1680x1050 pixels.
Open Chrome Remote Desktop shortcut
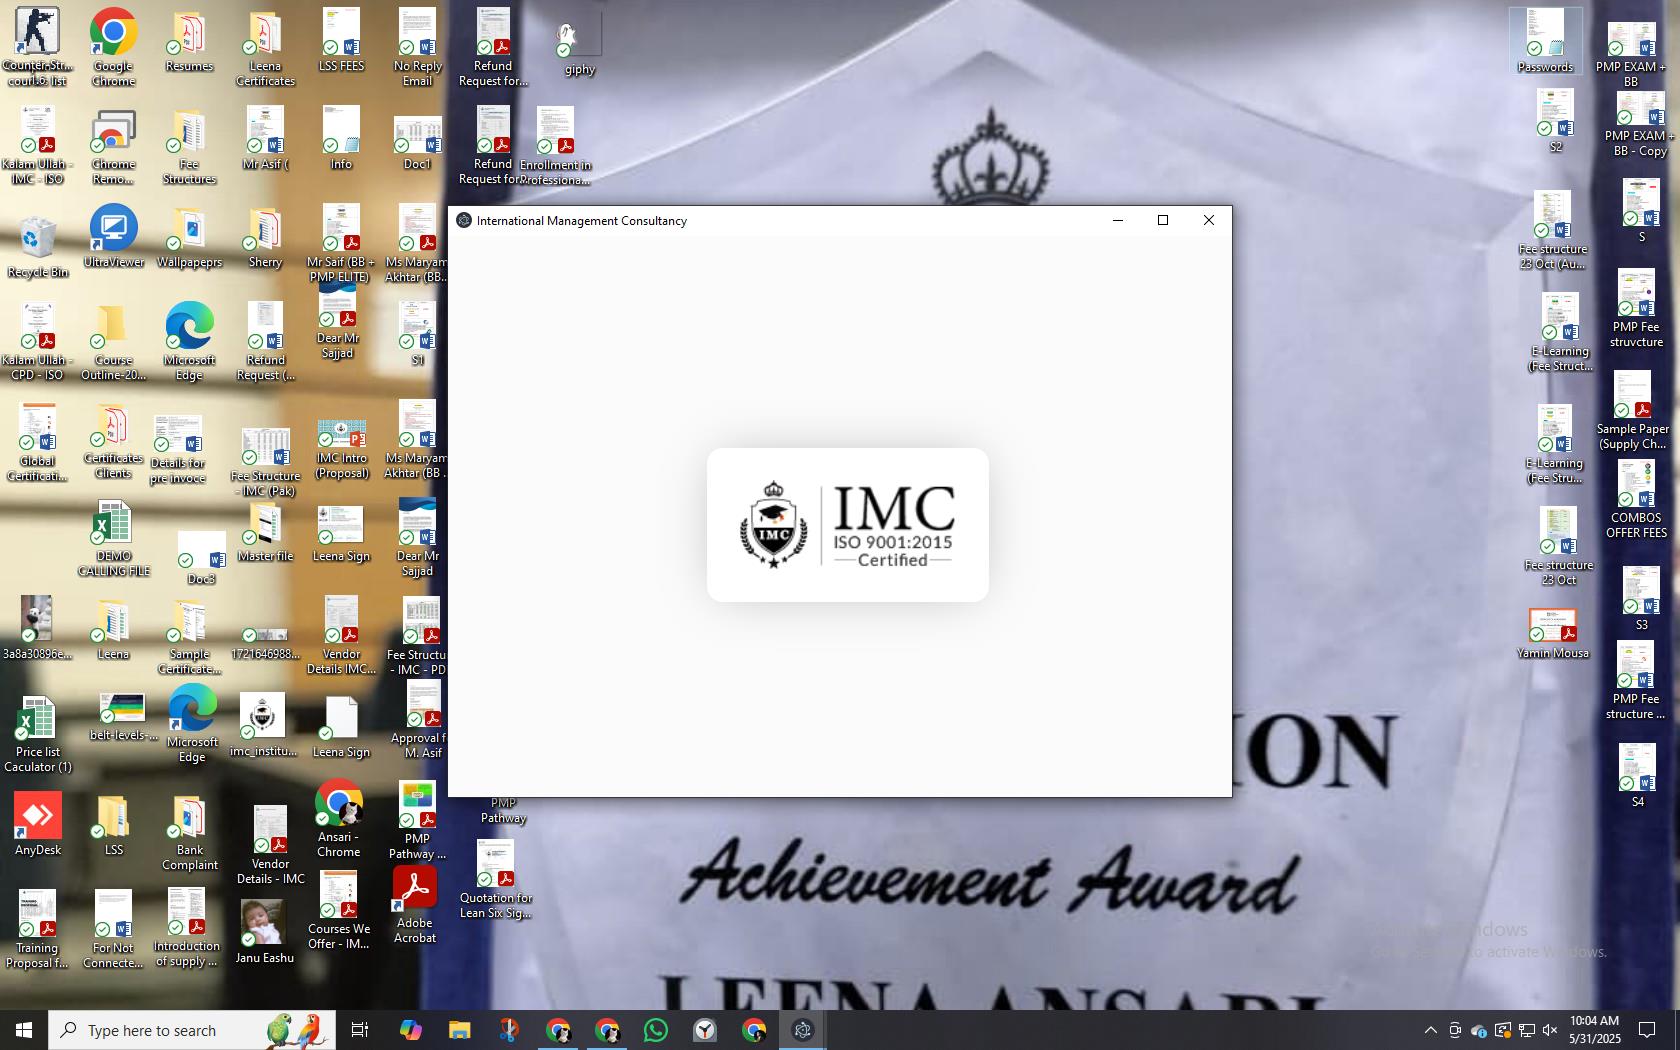point(113,147)
